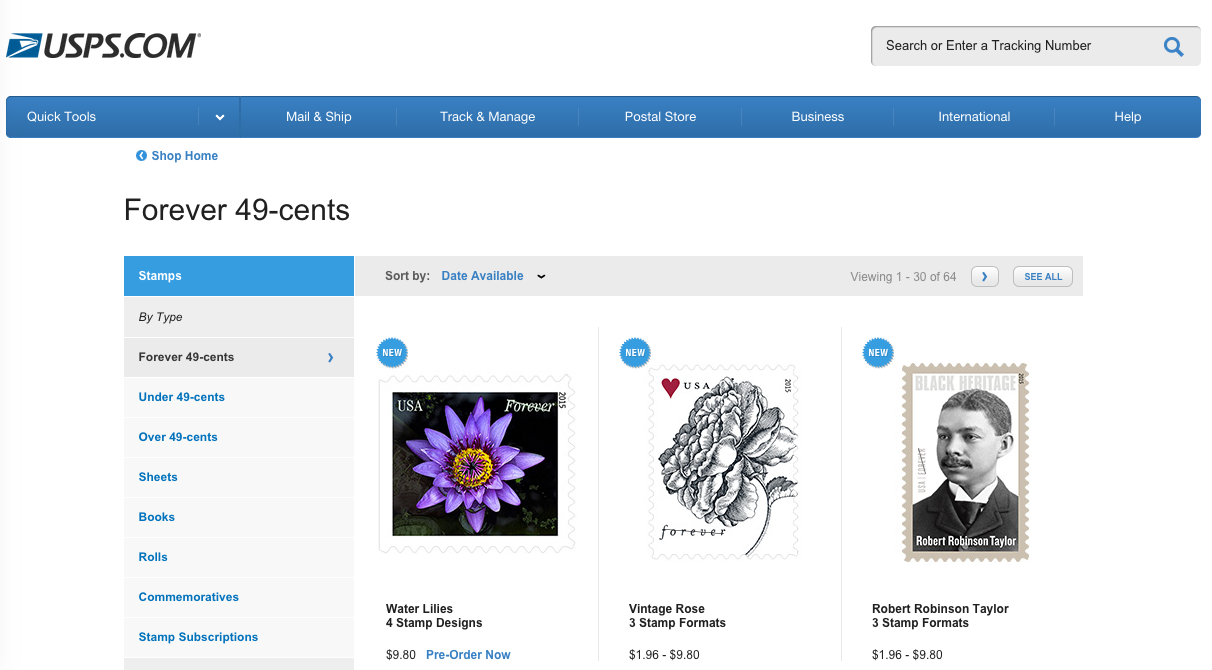Click the Shop Home link
This screenshot has height=670, width=1212.
point(185,156)
